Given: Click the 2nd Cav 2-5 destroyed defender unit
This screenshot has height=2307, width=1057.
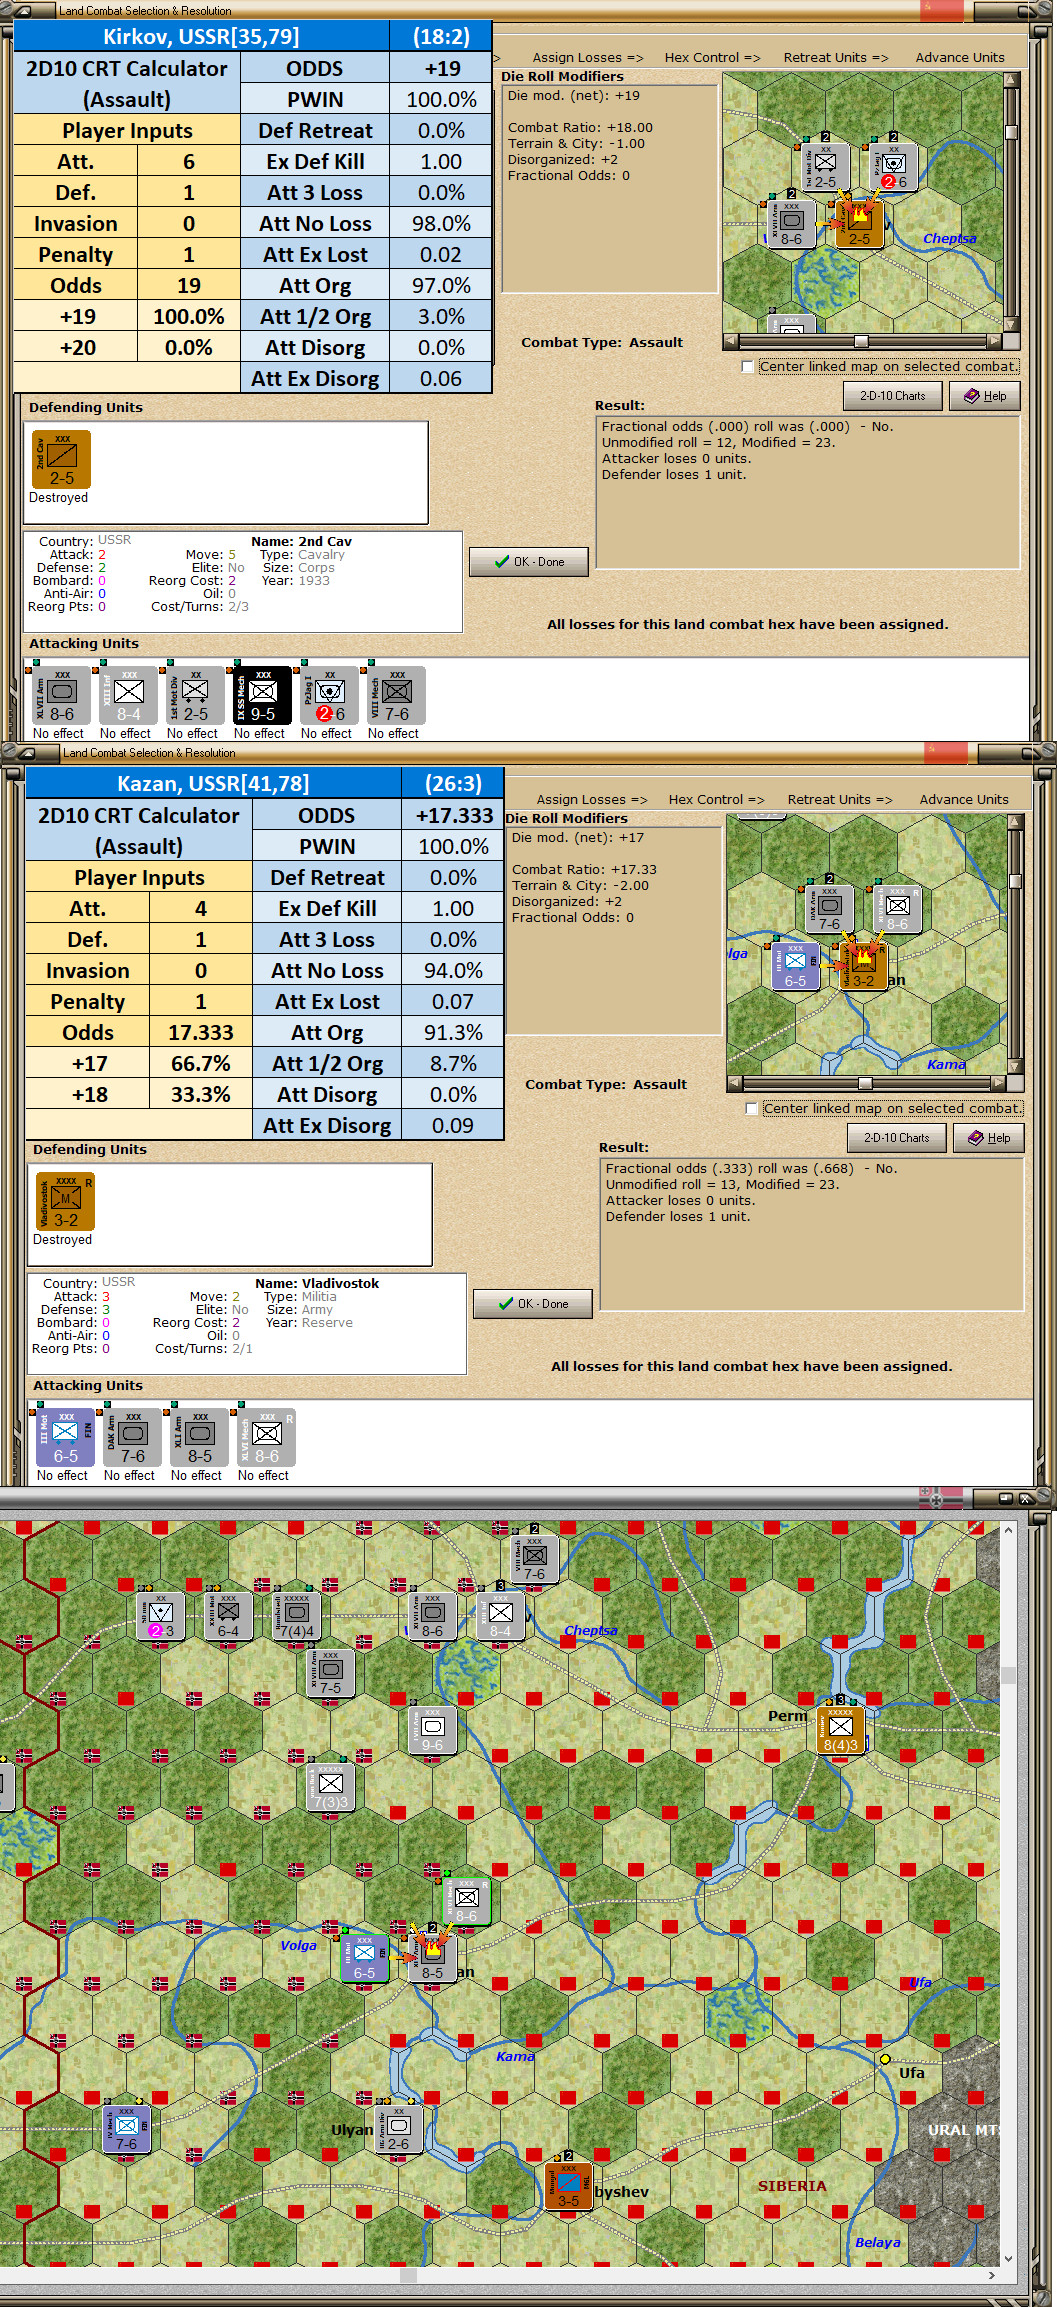Looking at the screenshot, I should [x=62, y=459].
